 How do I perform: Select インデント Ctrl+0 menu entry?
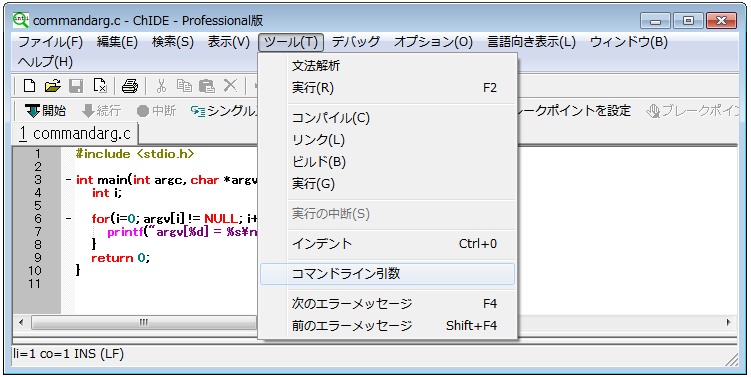click(387, 244)
